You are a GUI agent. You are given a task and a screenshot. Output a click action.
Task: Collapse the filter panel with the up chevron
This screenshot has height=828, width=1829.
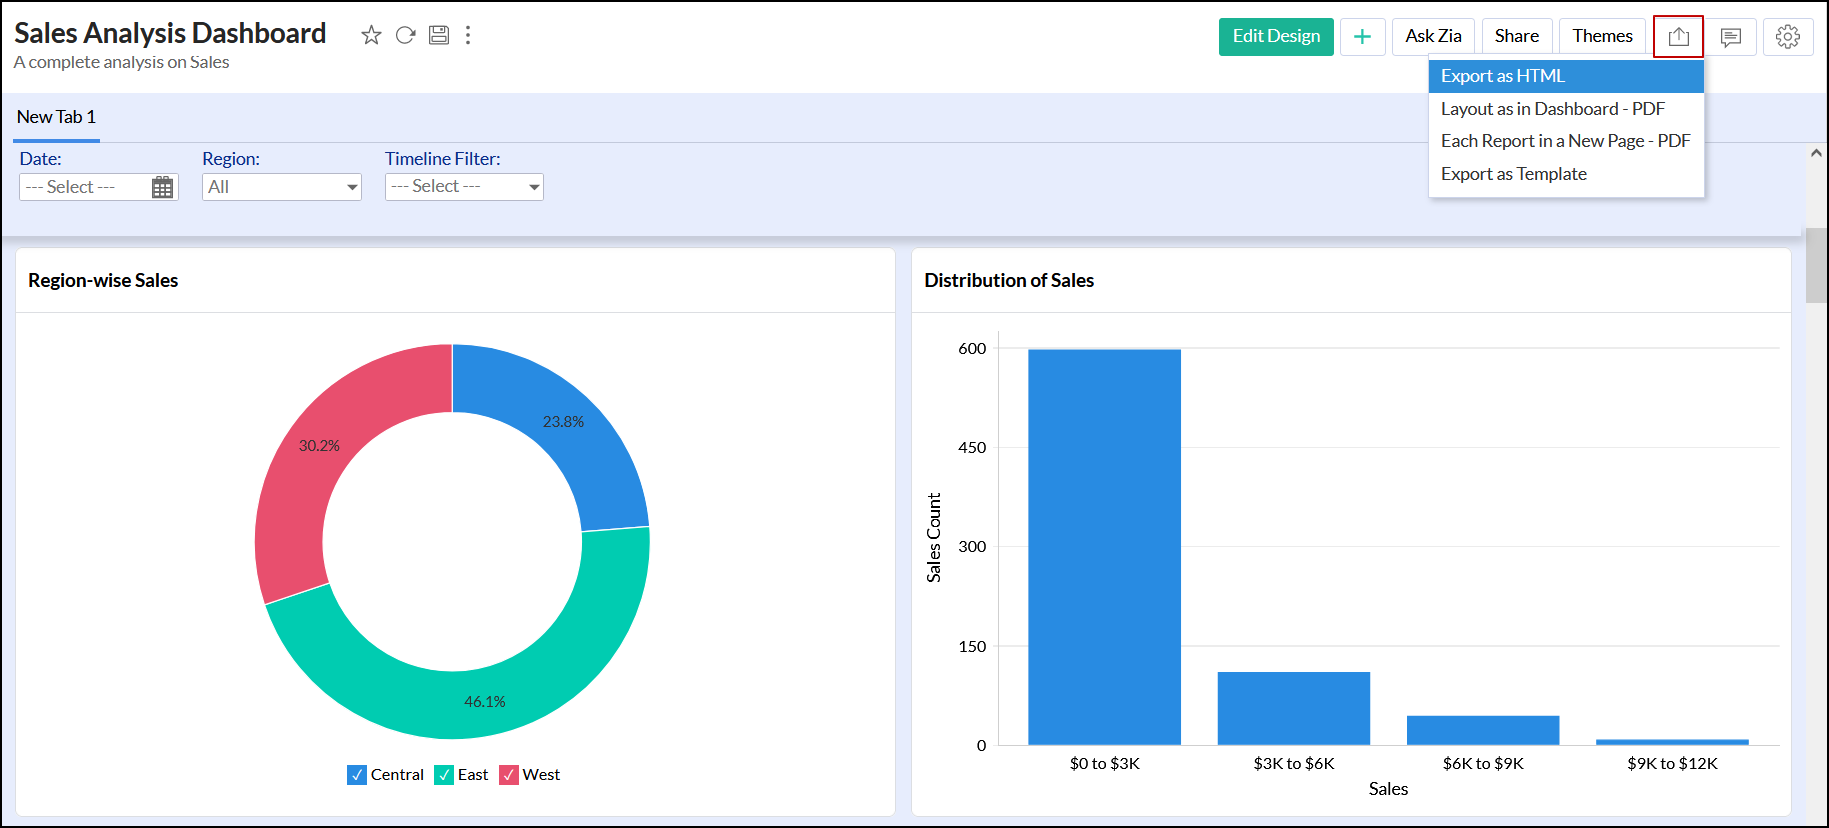(x=1816, y=153)
